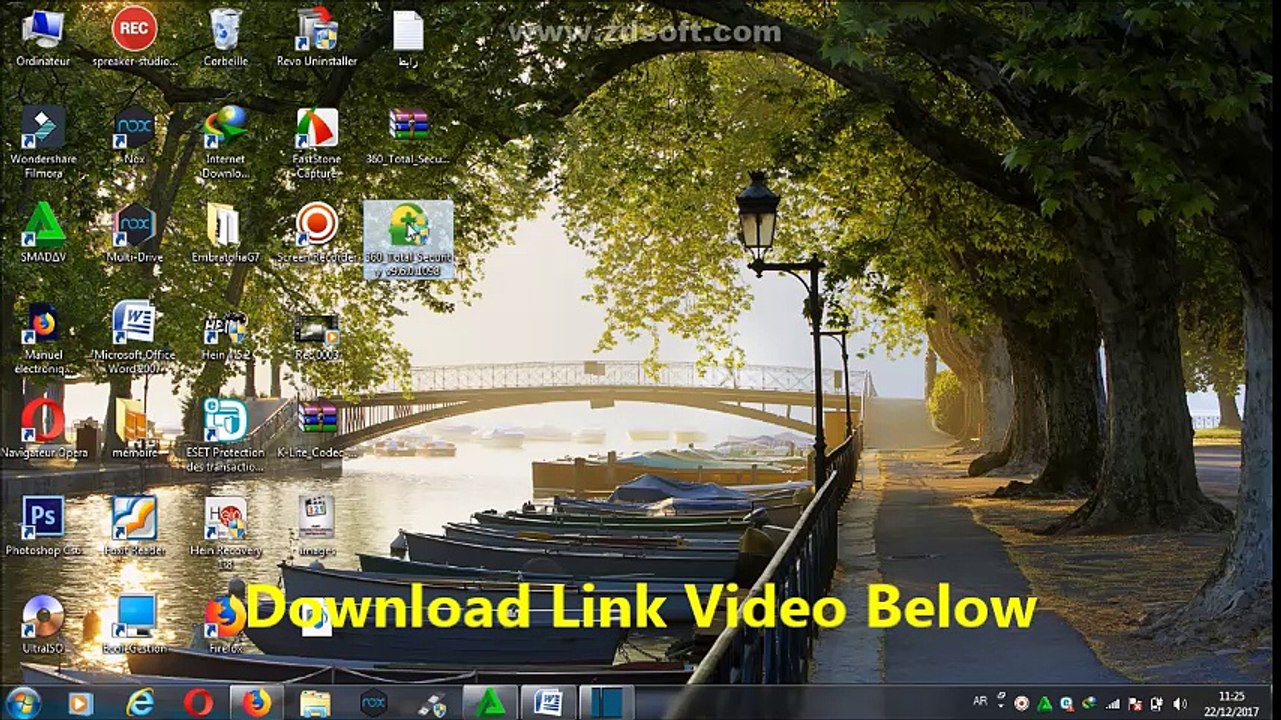Launch Nox Multi-Drive shortcut

point(134,232)
